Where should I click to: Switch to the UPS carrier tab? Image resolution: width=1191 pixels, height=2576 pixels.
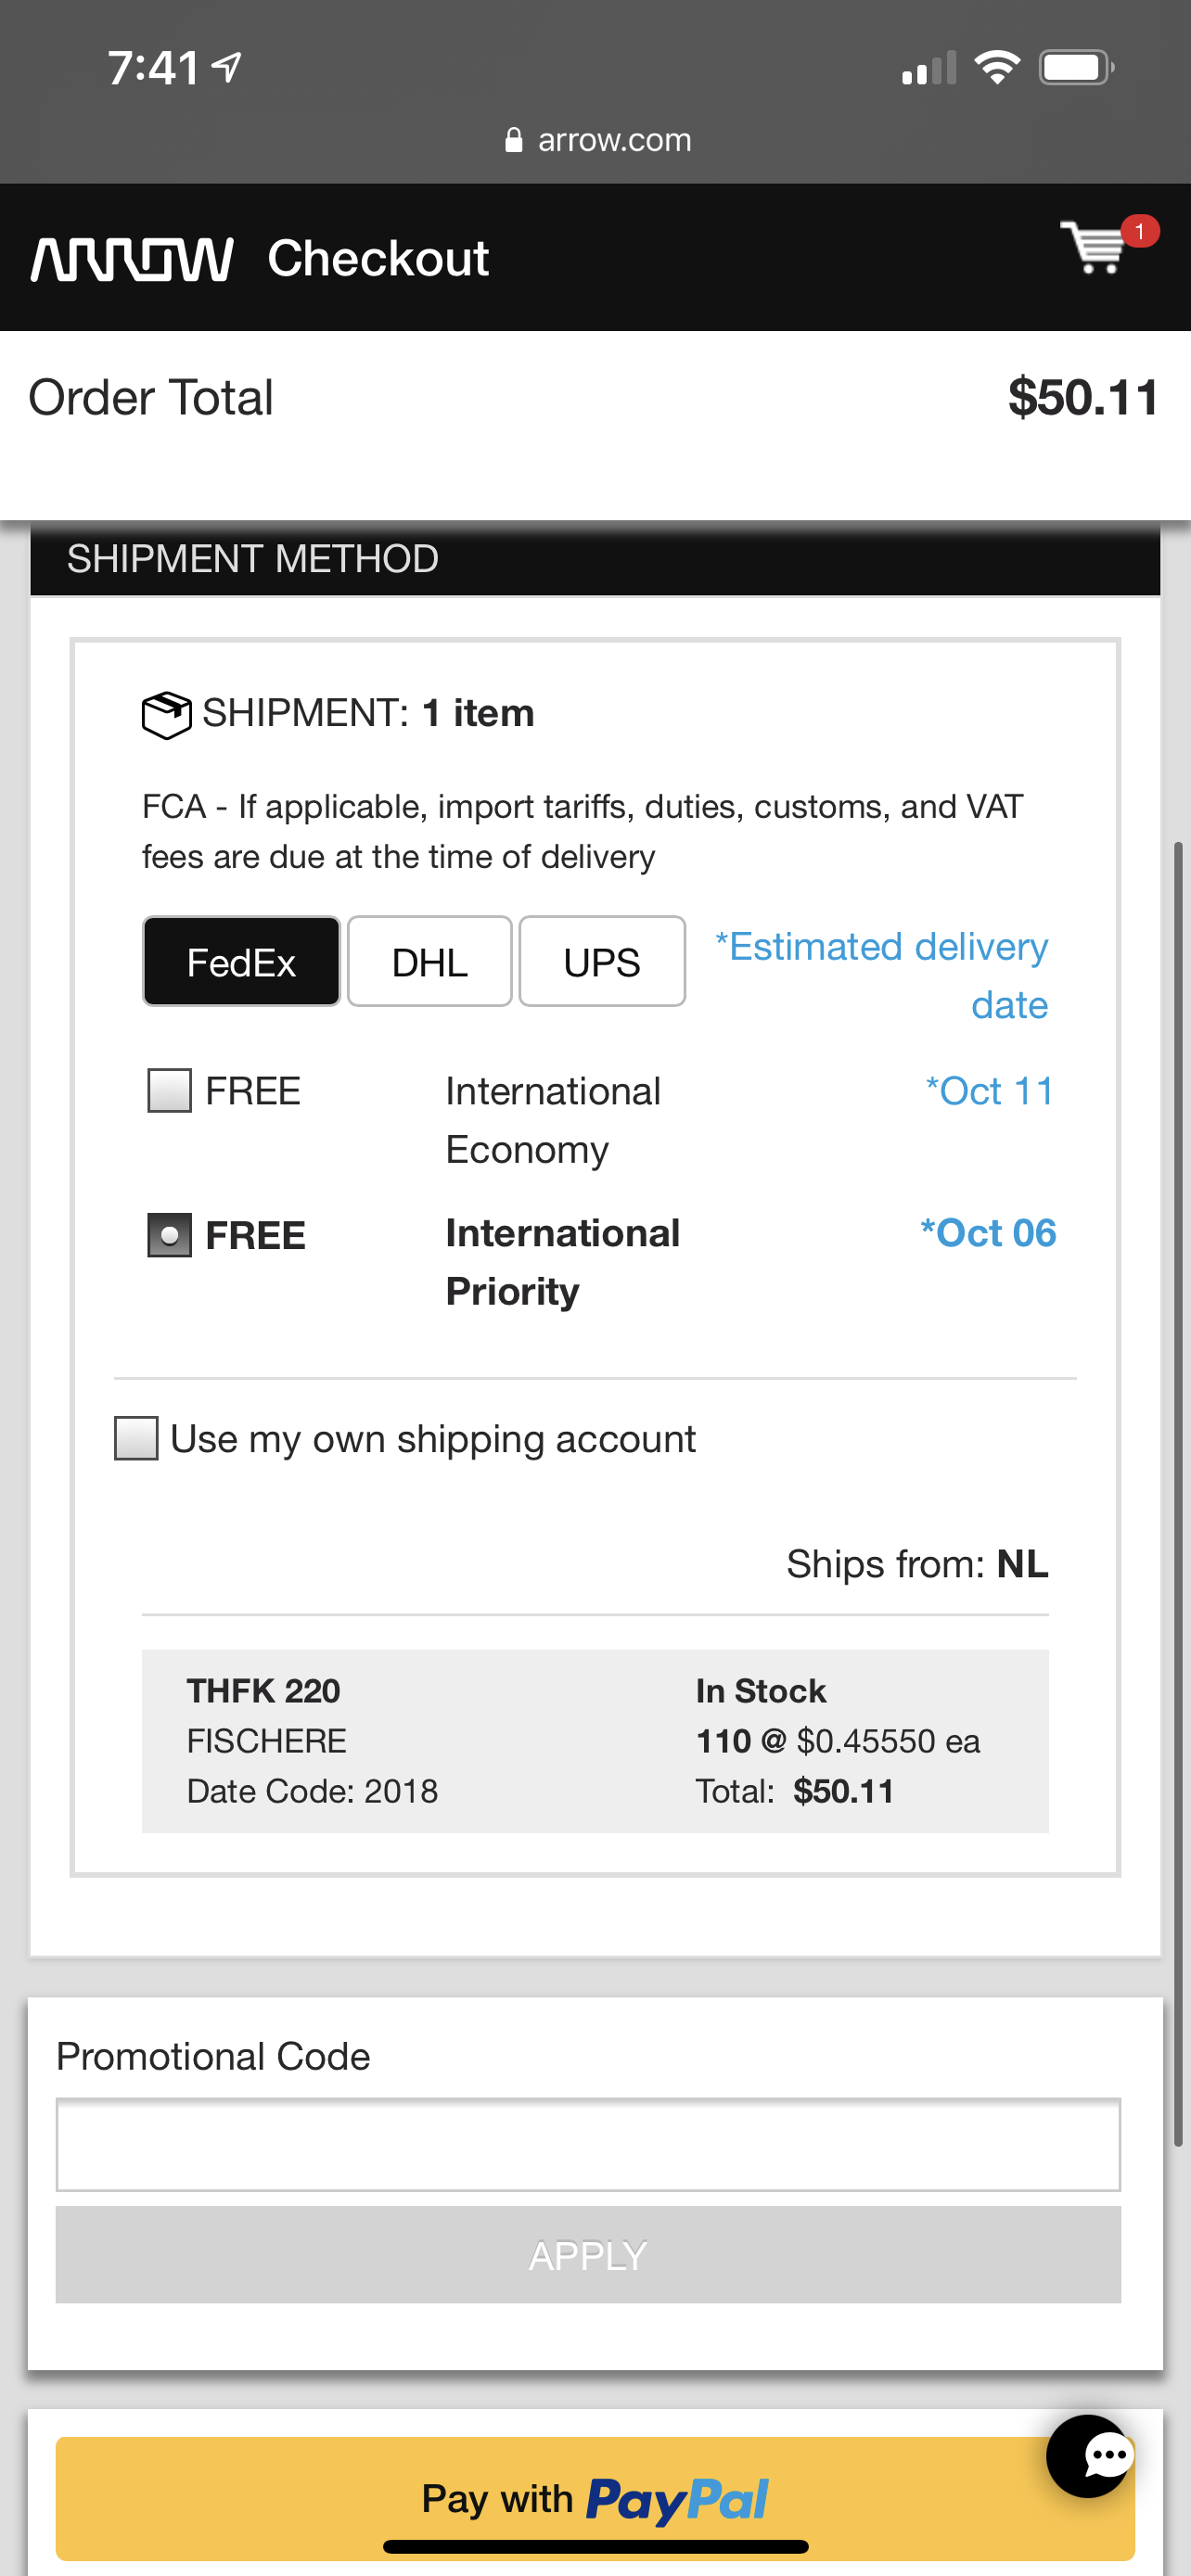[602, 962]
